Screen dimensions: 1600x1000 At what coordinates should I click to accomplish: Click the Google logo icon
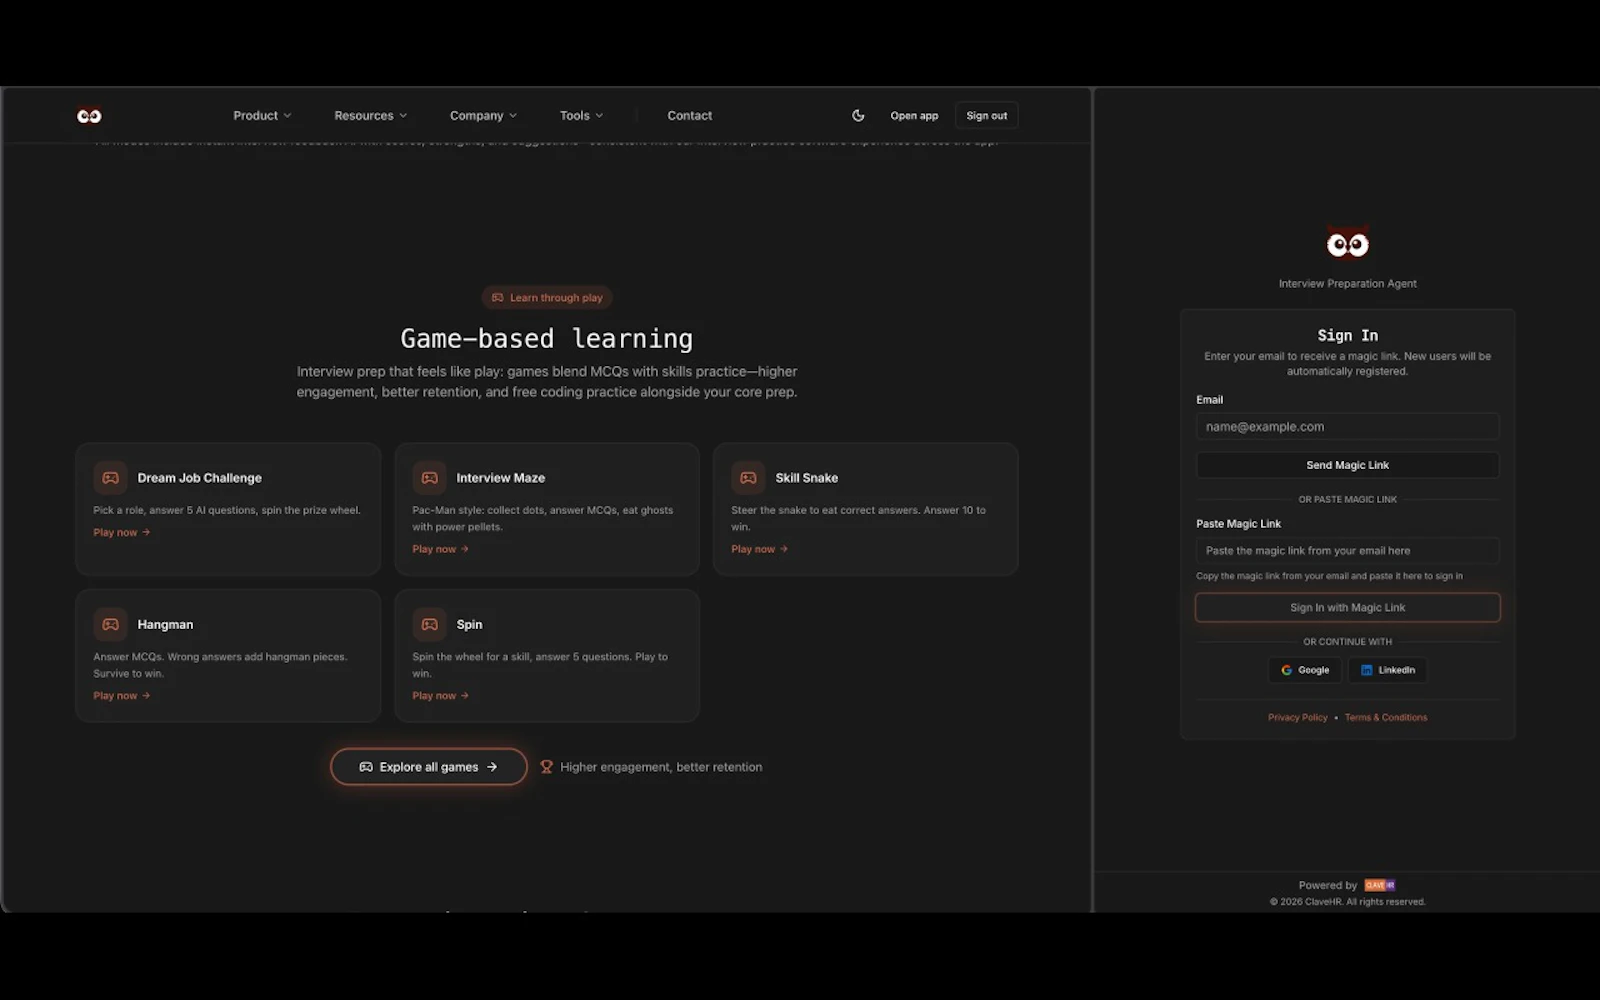pyautogui.click(x=1286, y=670)
